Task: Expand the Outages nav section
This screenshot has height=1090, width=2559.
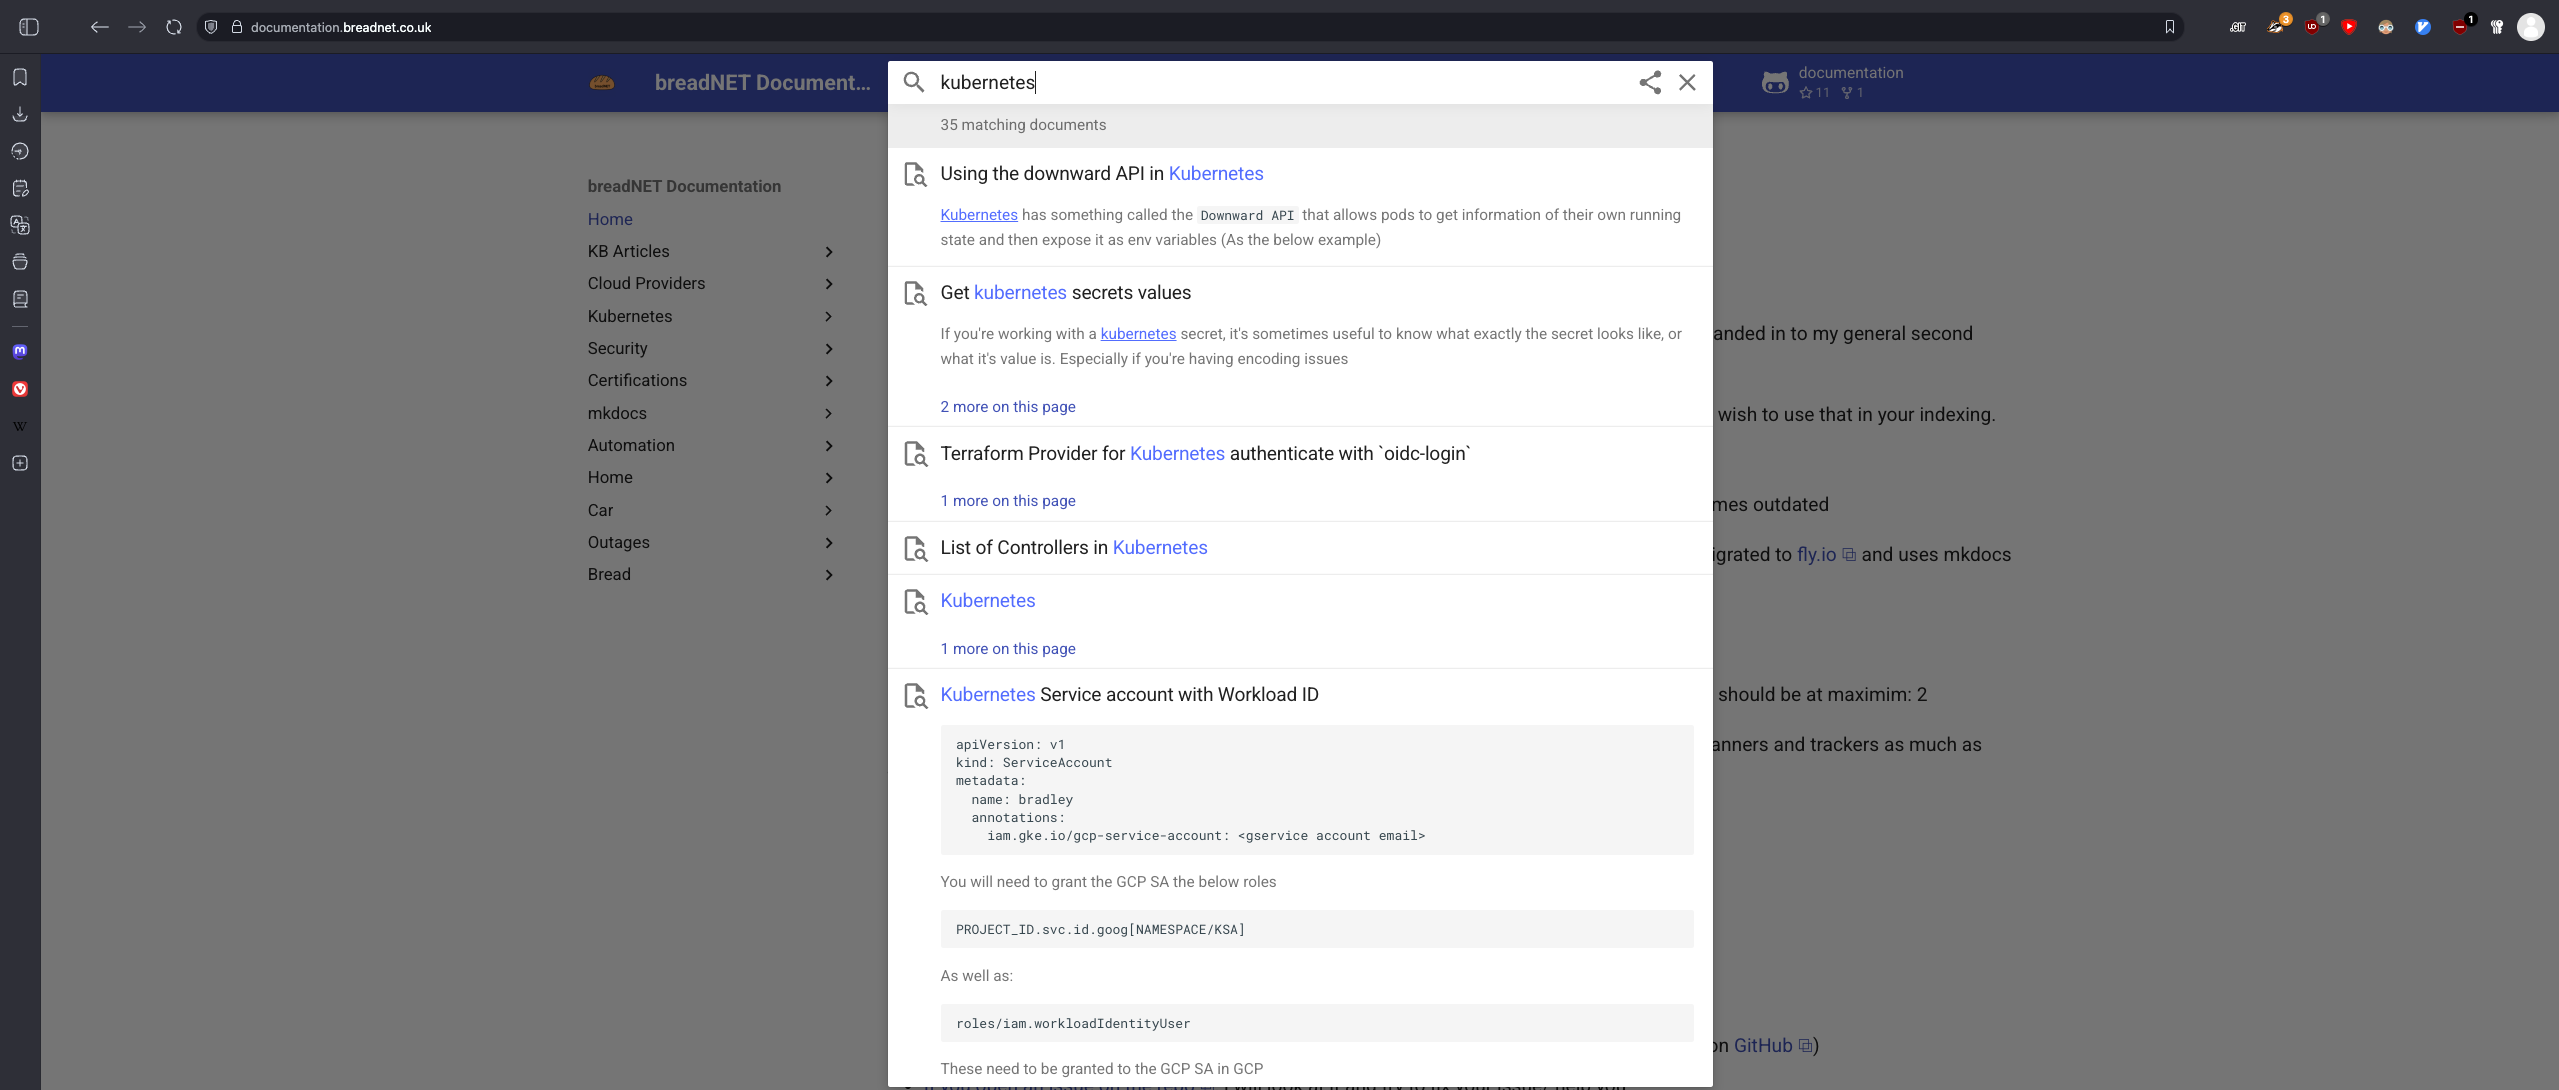Action: pyautogui.click(x=828, y=543)
